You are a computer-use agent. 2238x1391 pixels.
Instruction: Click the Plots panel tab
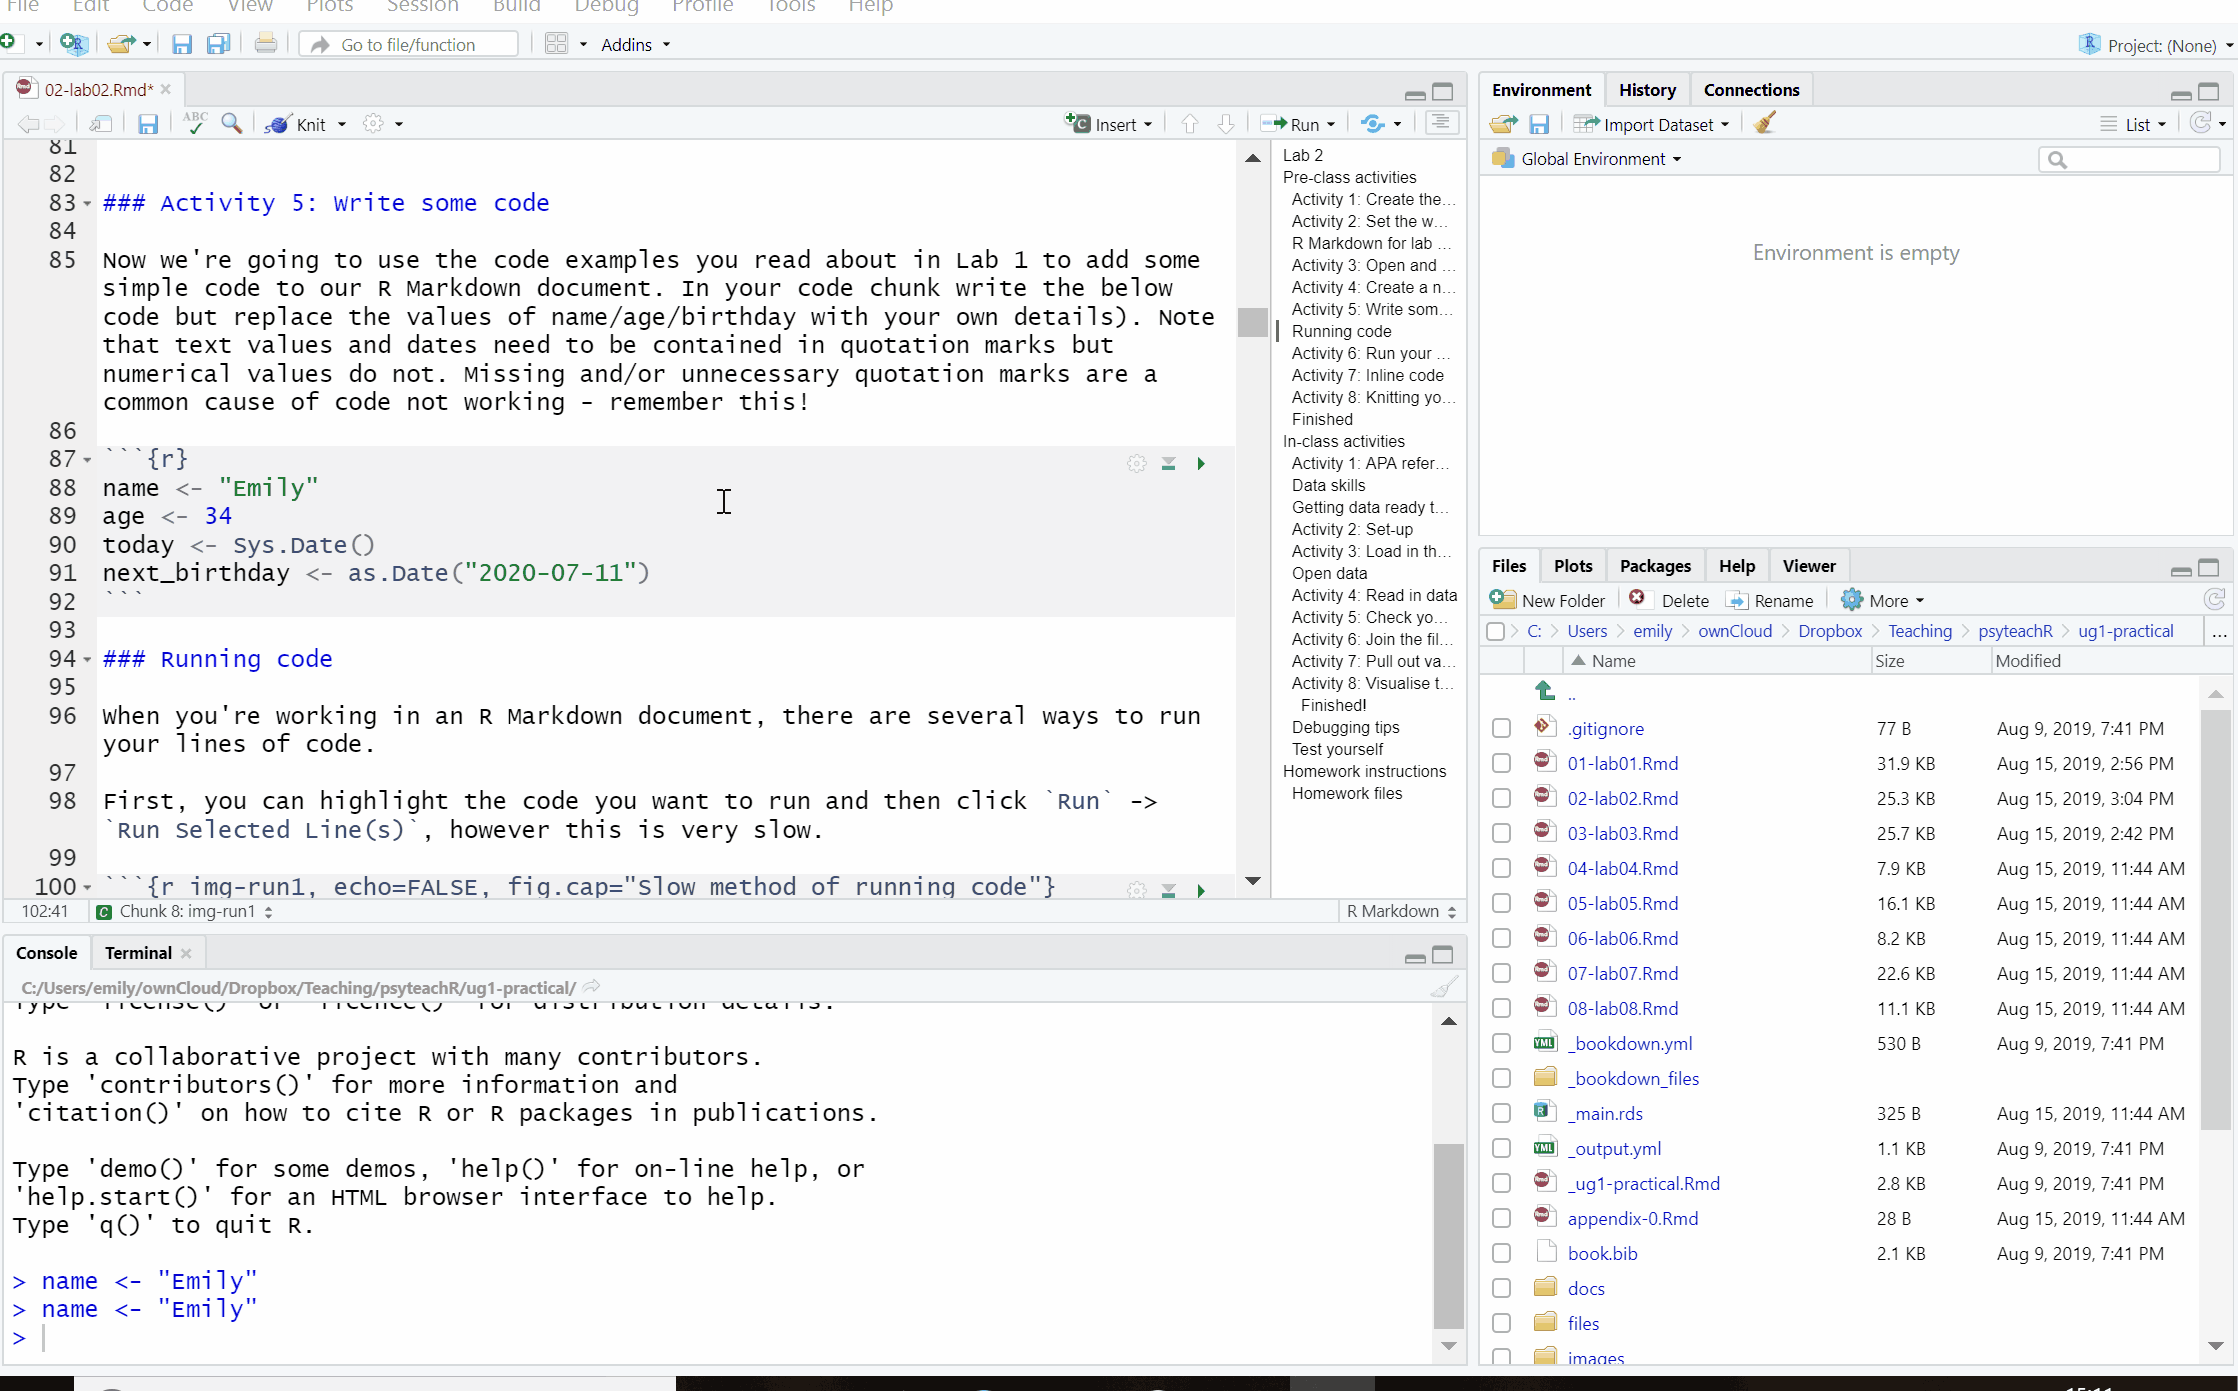tap(1570, 566)
